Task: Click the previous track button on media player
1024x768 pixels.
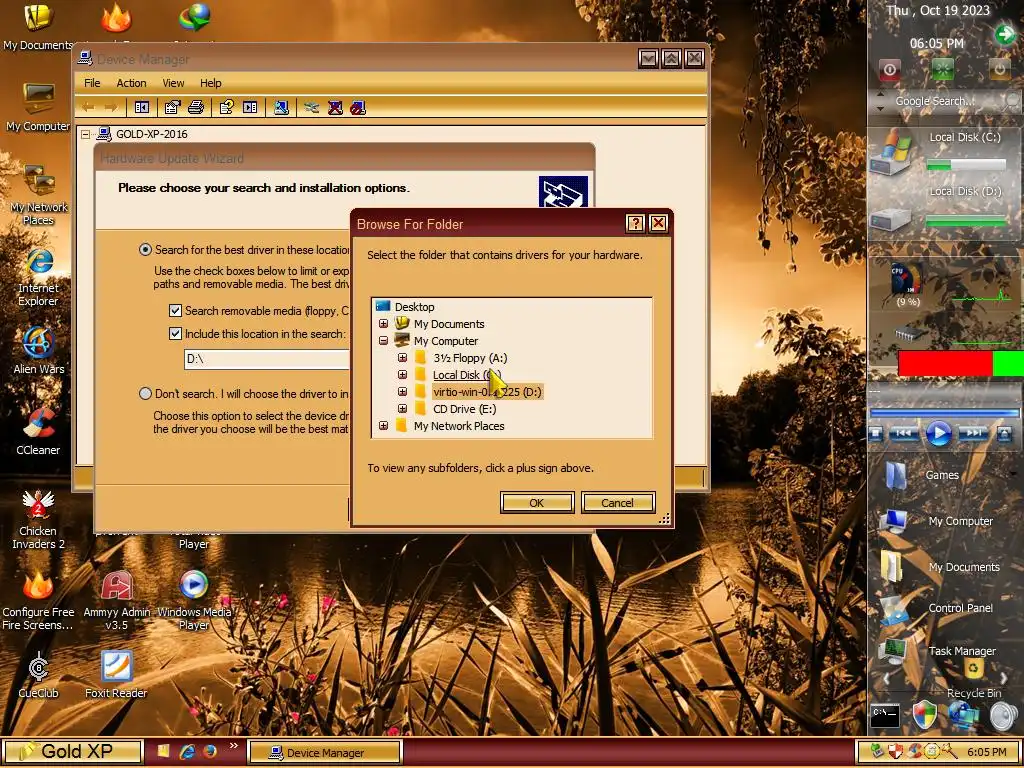Action: (x=904, y=434)
